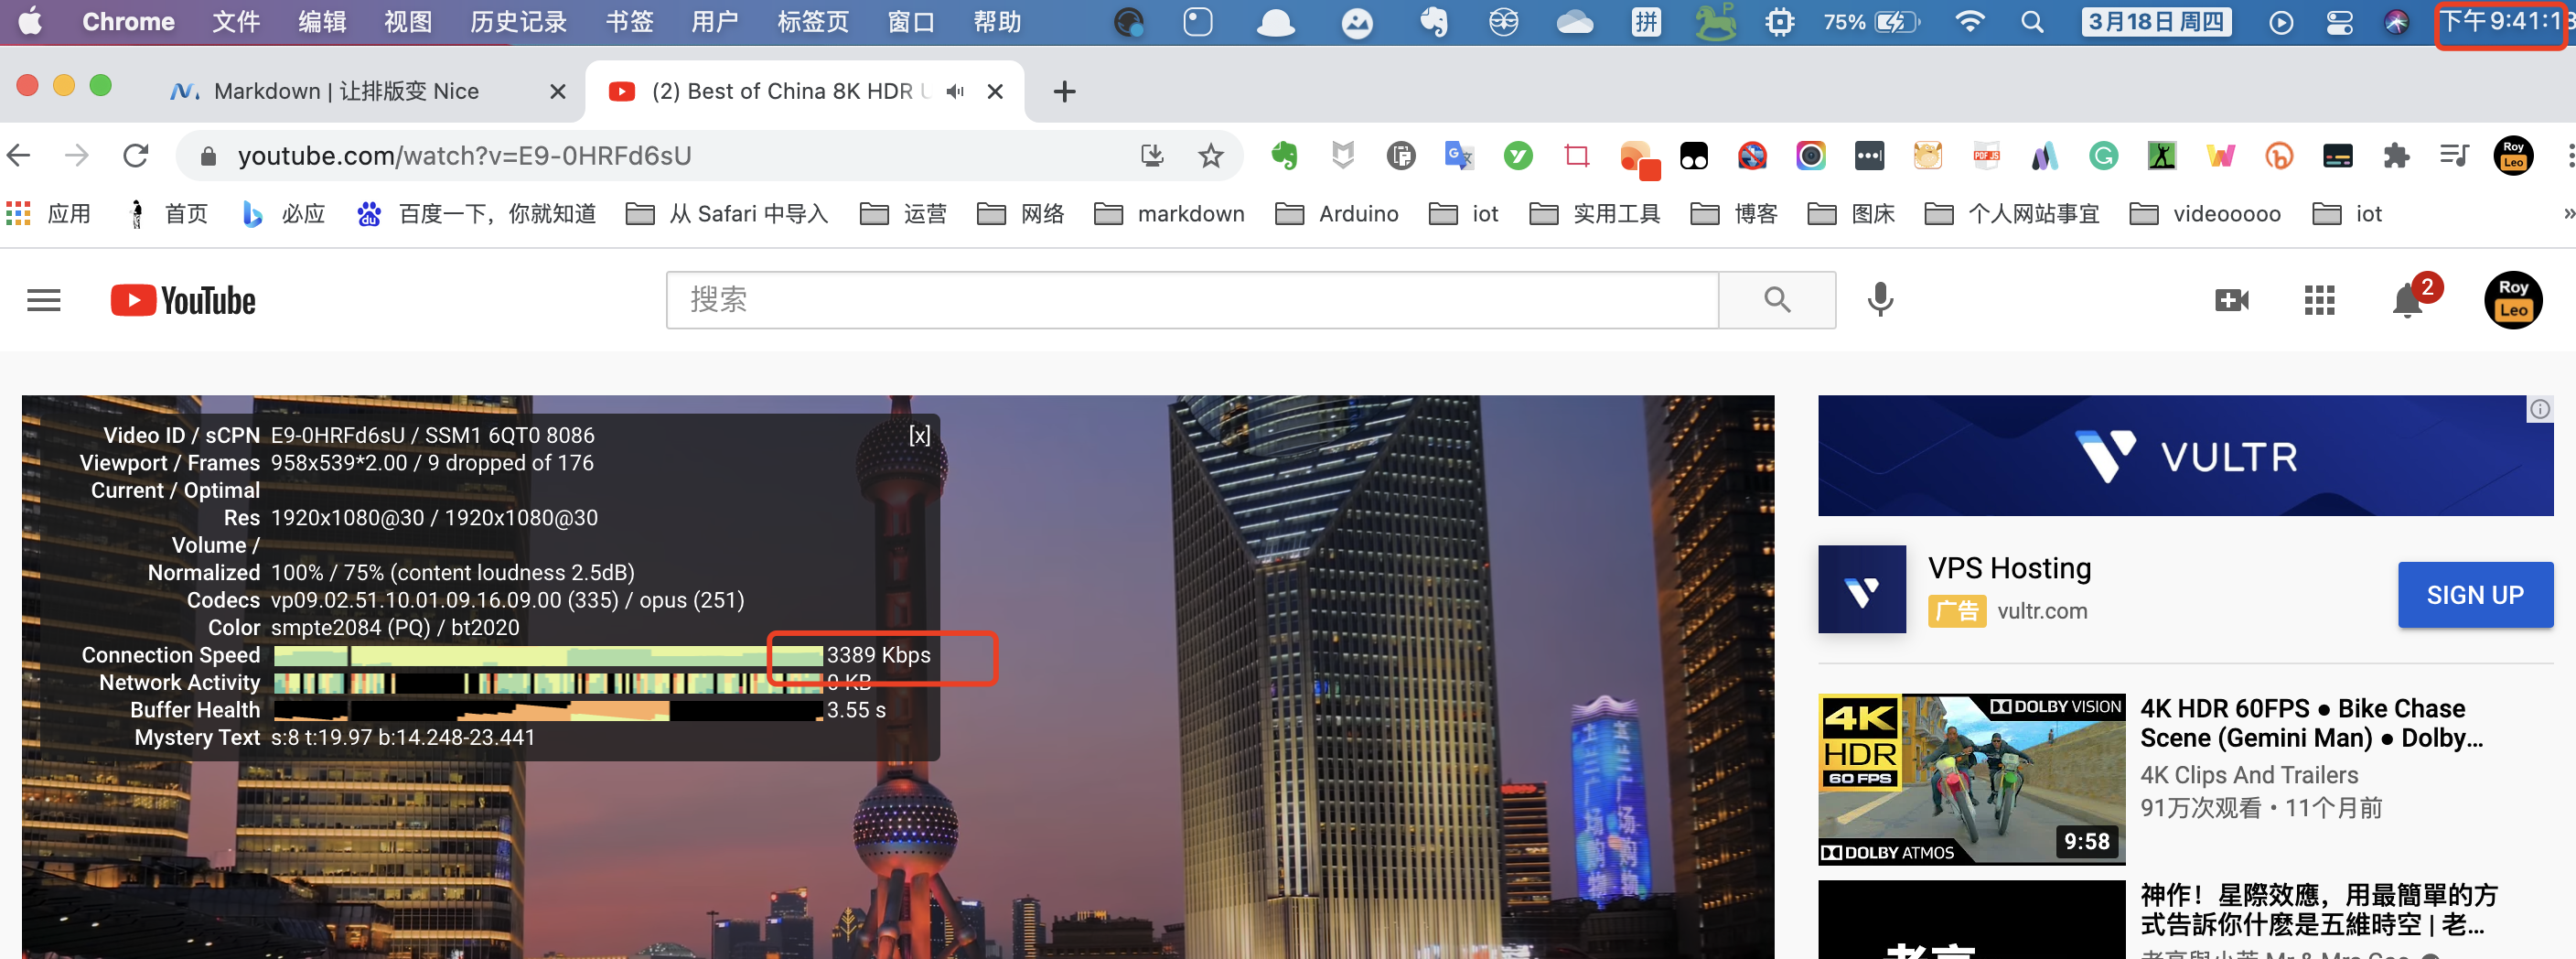Open 4K HDR 60FPS Bike Chase video title
Image resolution: width=2576 pixels, height=959 pixels.
[2311, 723]
